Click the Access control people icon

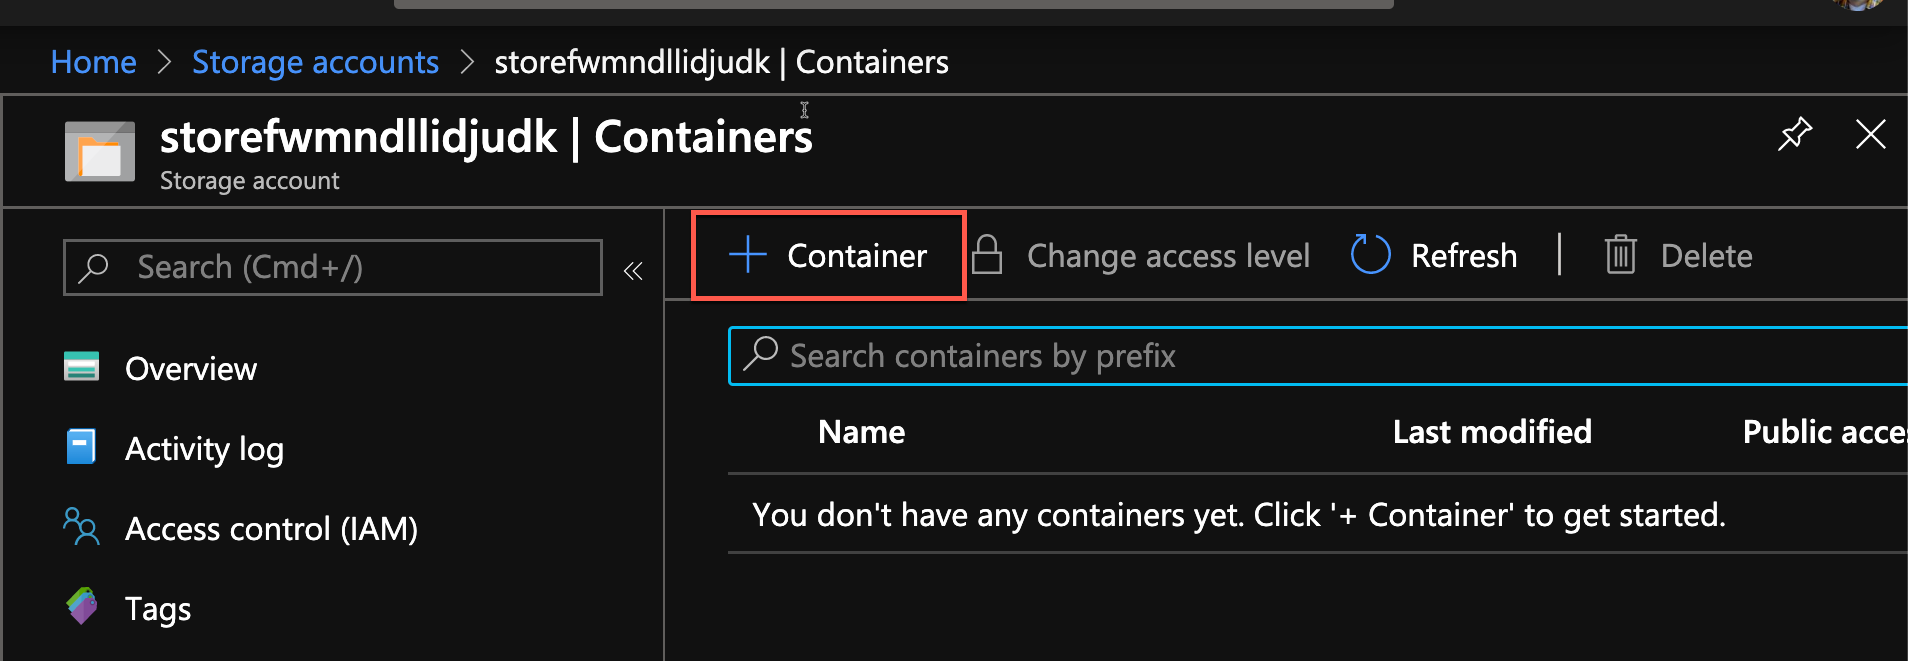click(x=81, y=526)
